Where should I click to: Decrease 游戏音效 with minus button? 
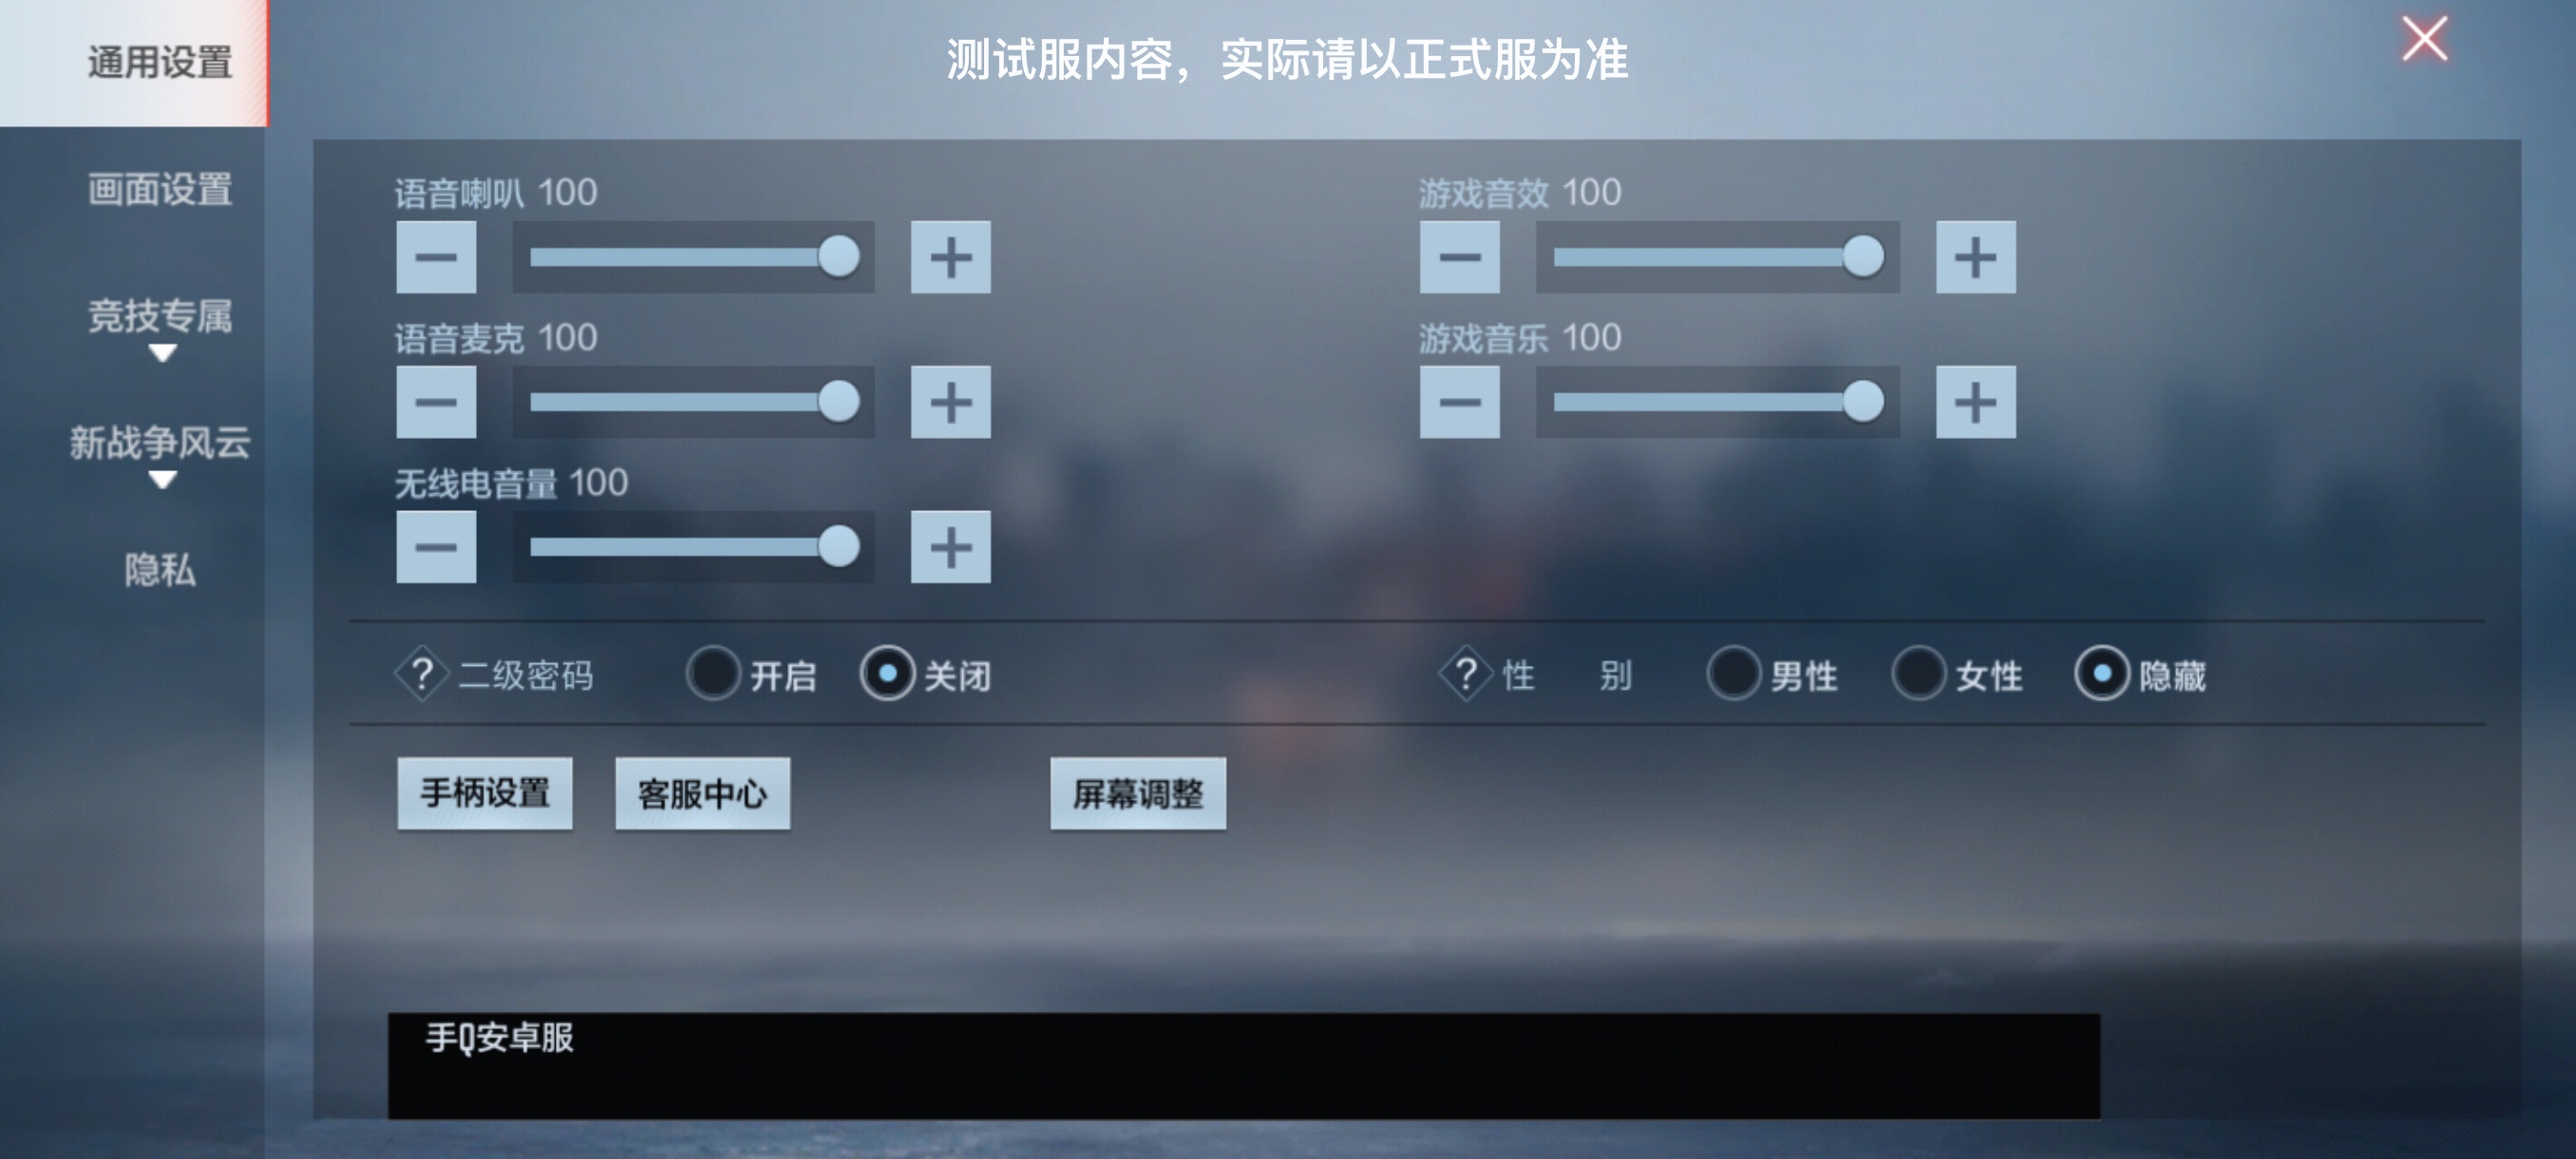(x=1459, y=257)
